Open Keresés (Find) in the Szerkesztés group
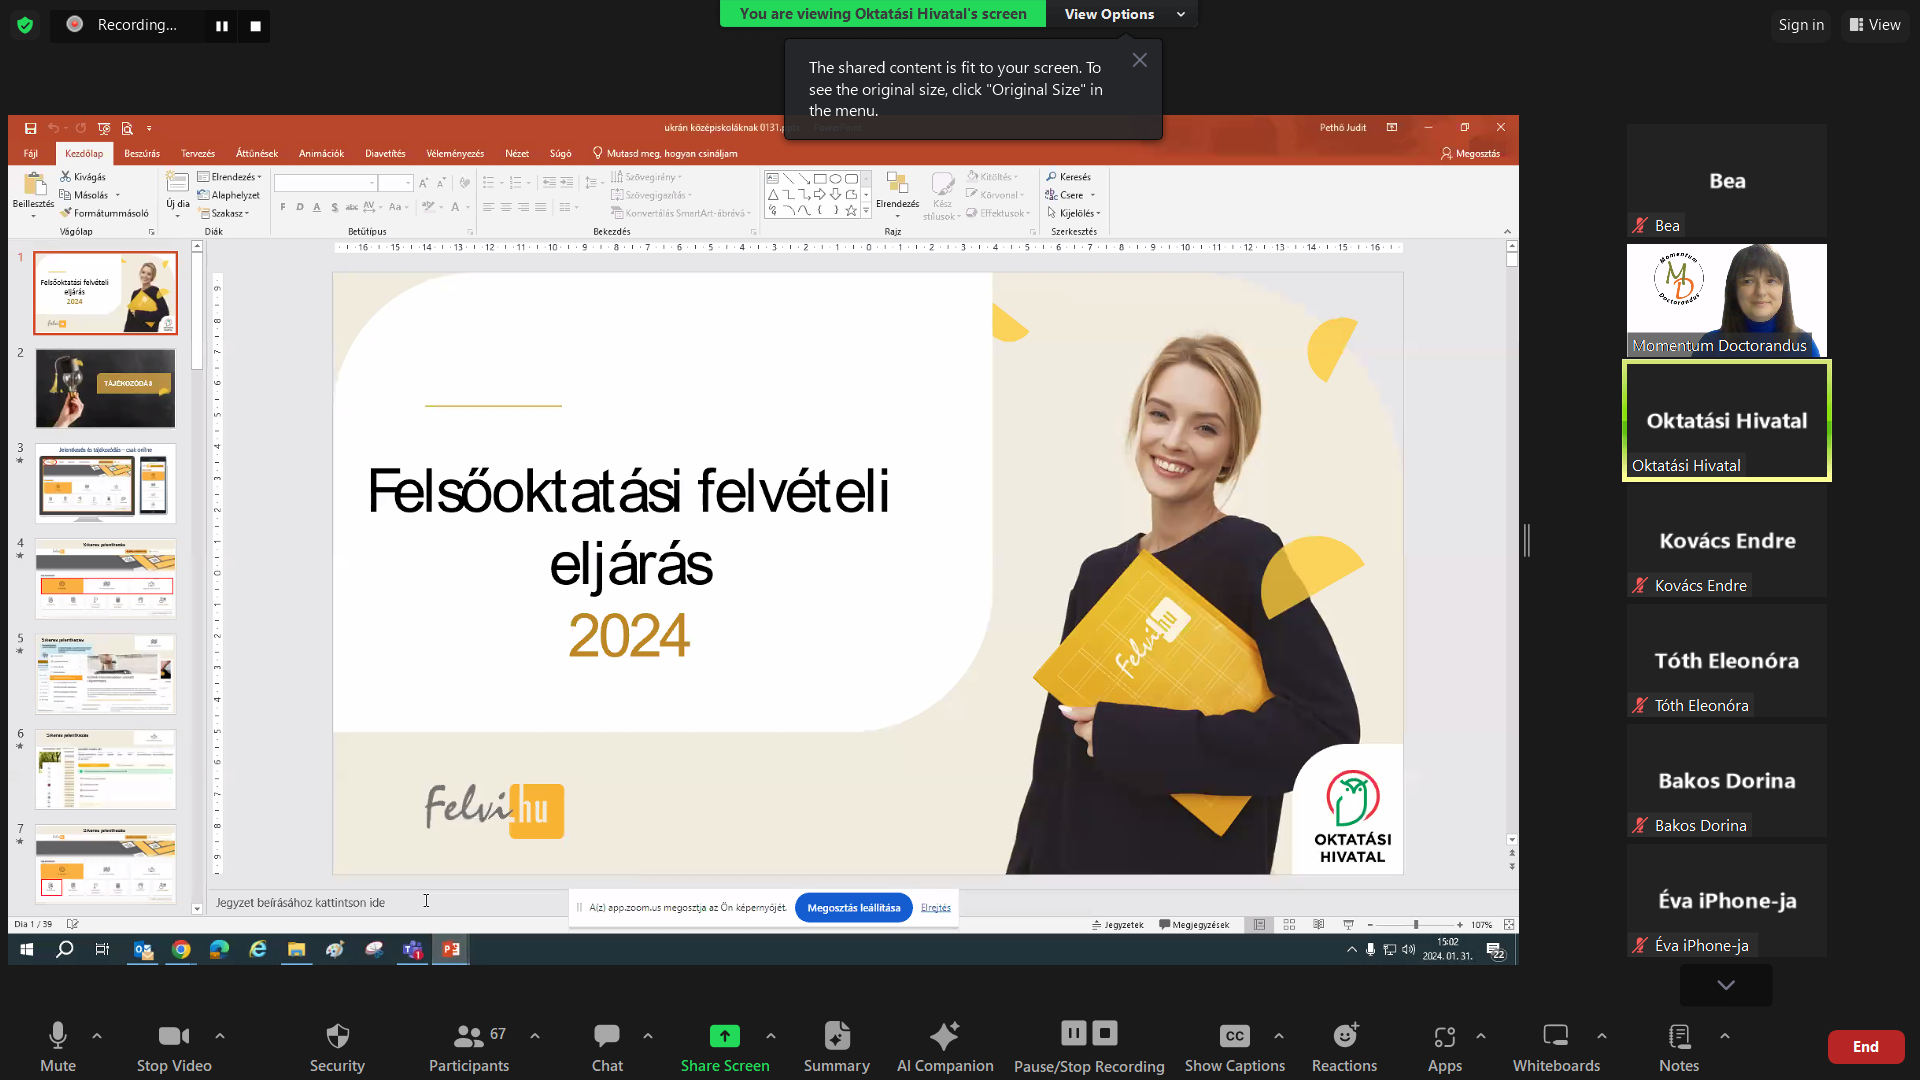Viewport: 1920px width, 1080px height. (1069, 176)
